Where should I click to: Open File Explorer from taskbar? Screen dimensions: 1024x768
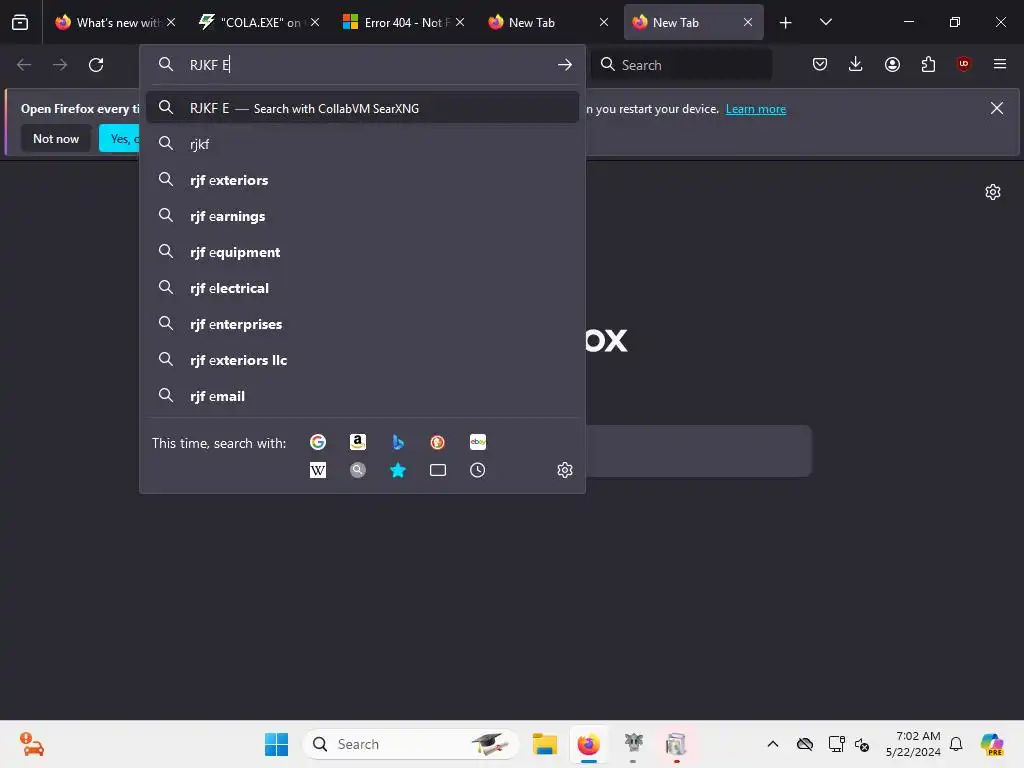pos(545,744)
